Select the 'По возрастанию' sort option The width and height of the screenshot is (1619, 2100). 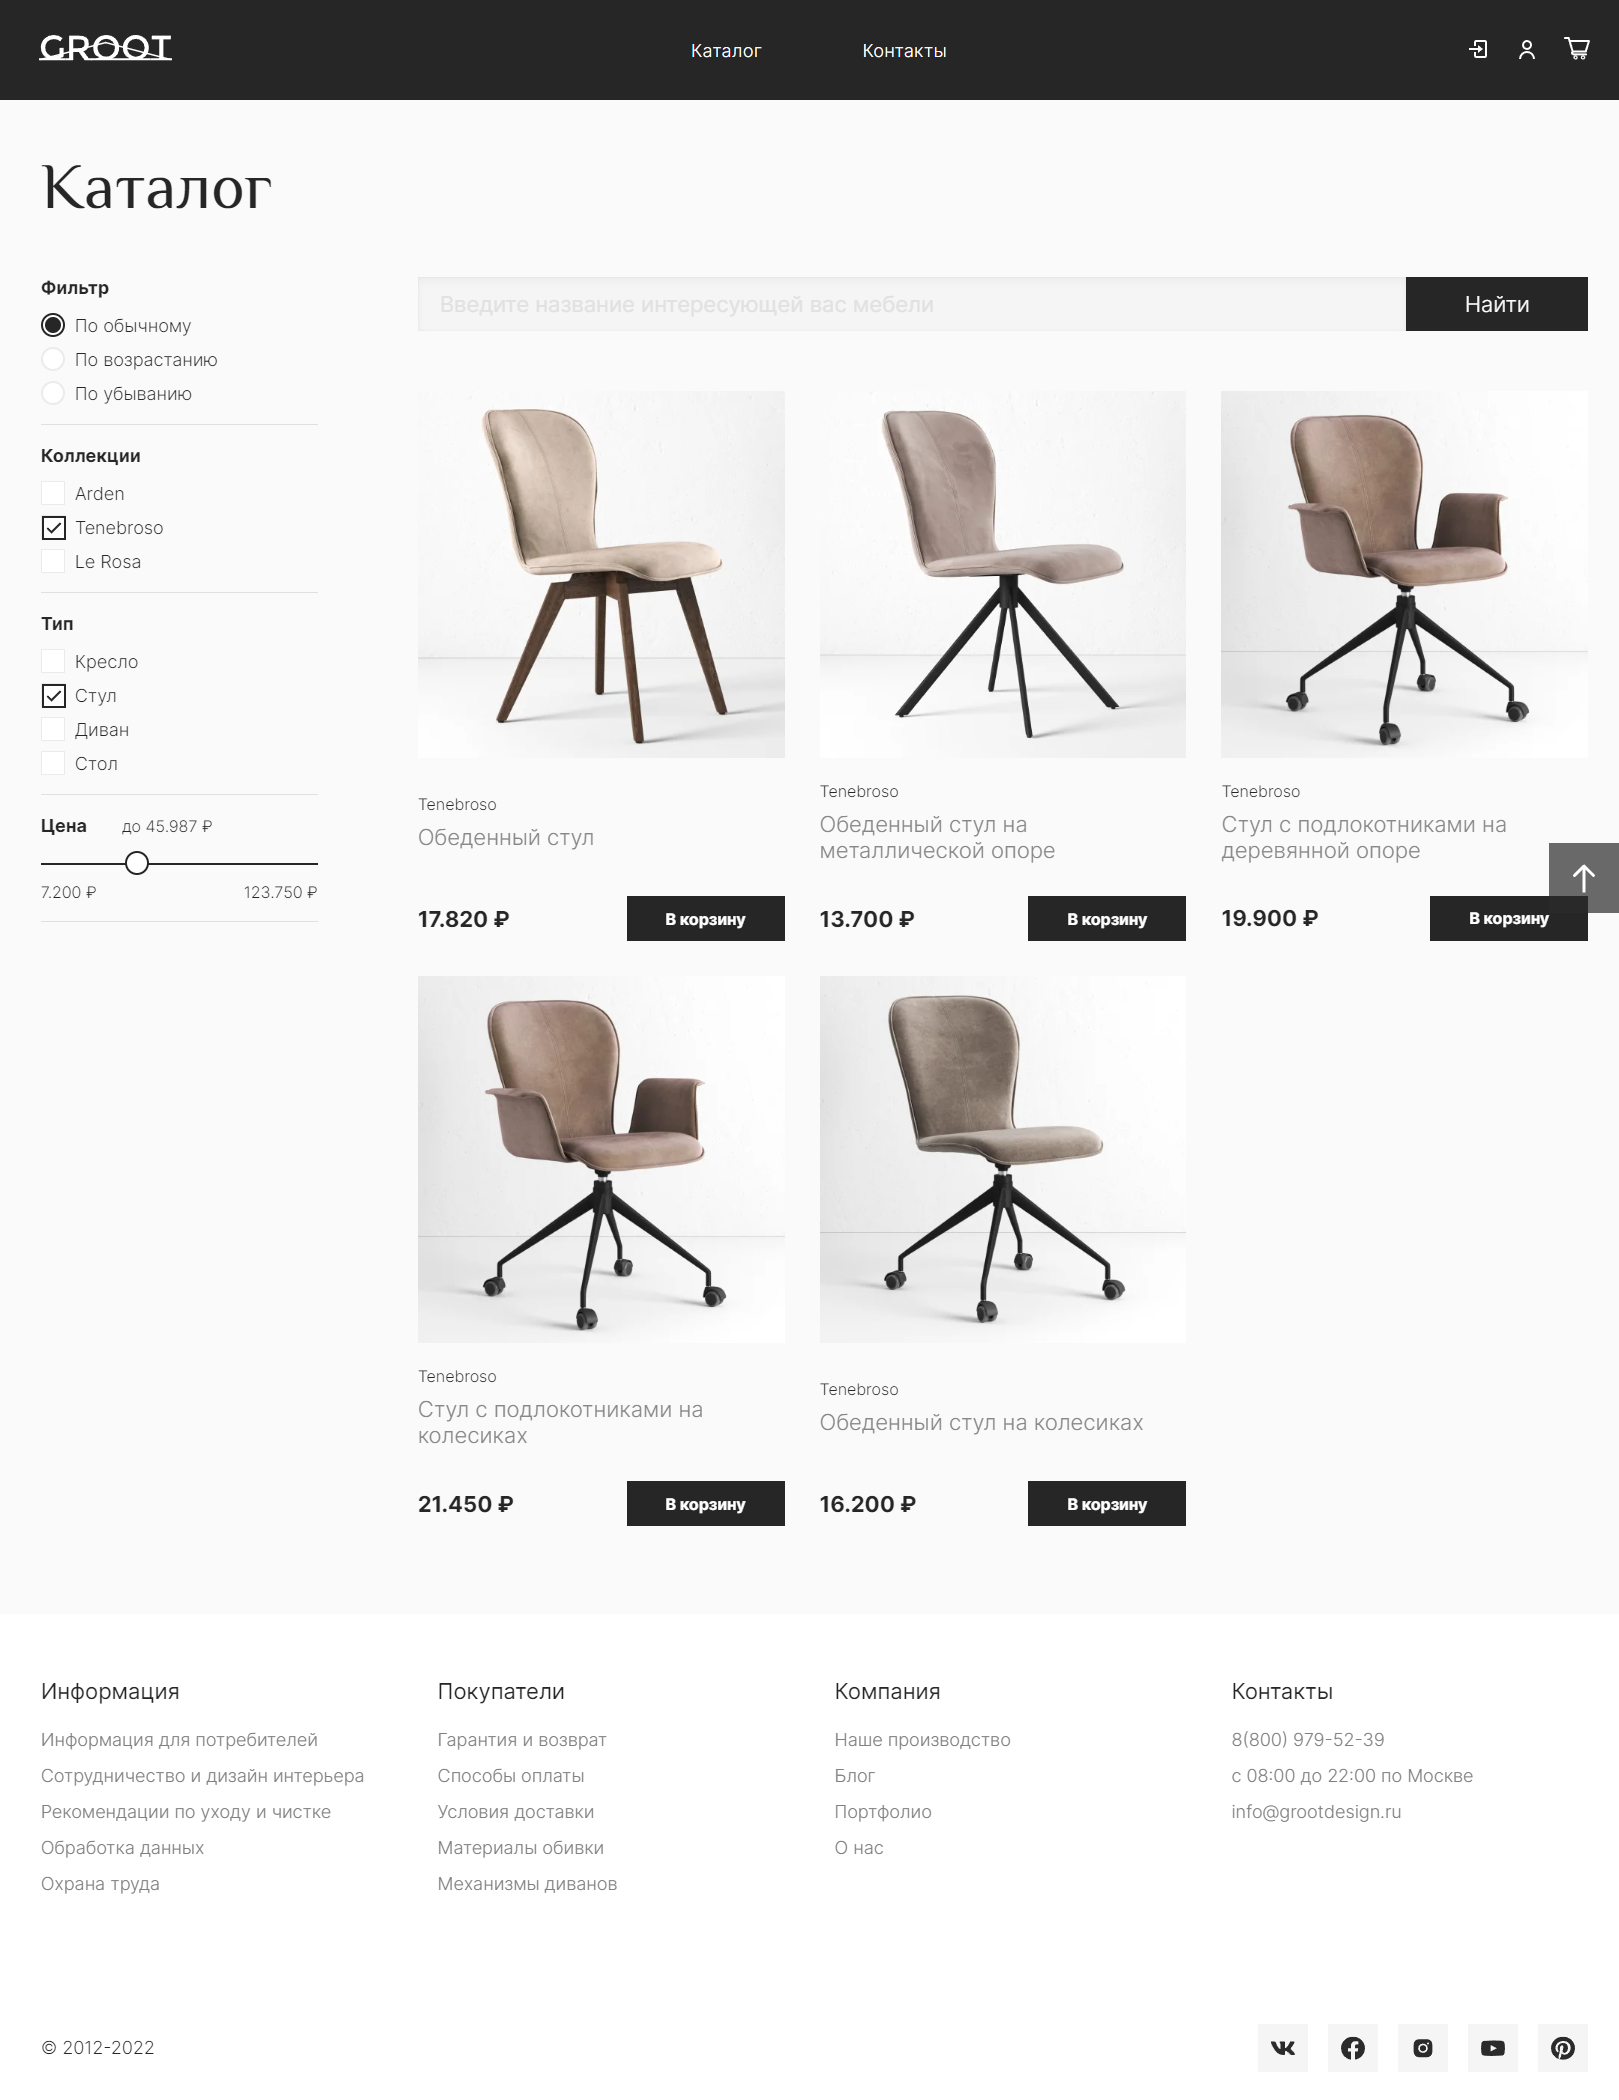pos(53,360)
